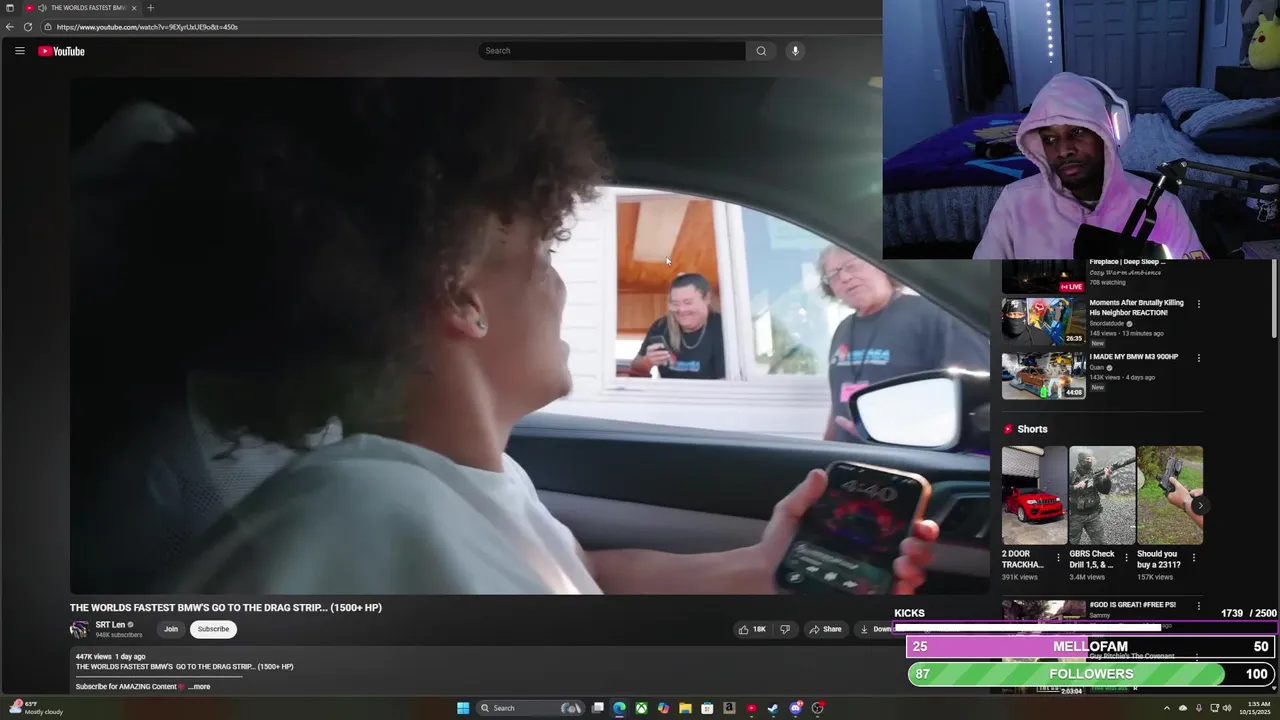Image resolution: width=1280 pixels, height=720 pixels.
Task: Click the browser address bar URL
Action: [147, 27]
